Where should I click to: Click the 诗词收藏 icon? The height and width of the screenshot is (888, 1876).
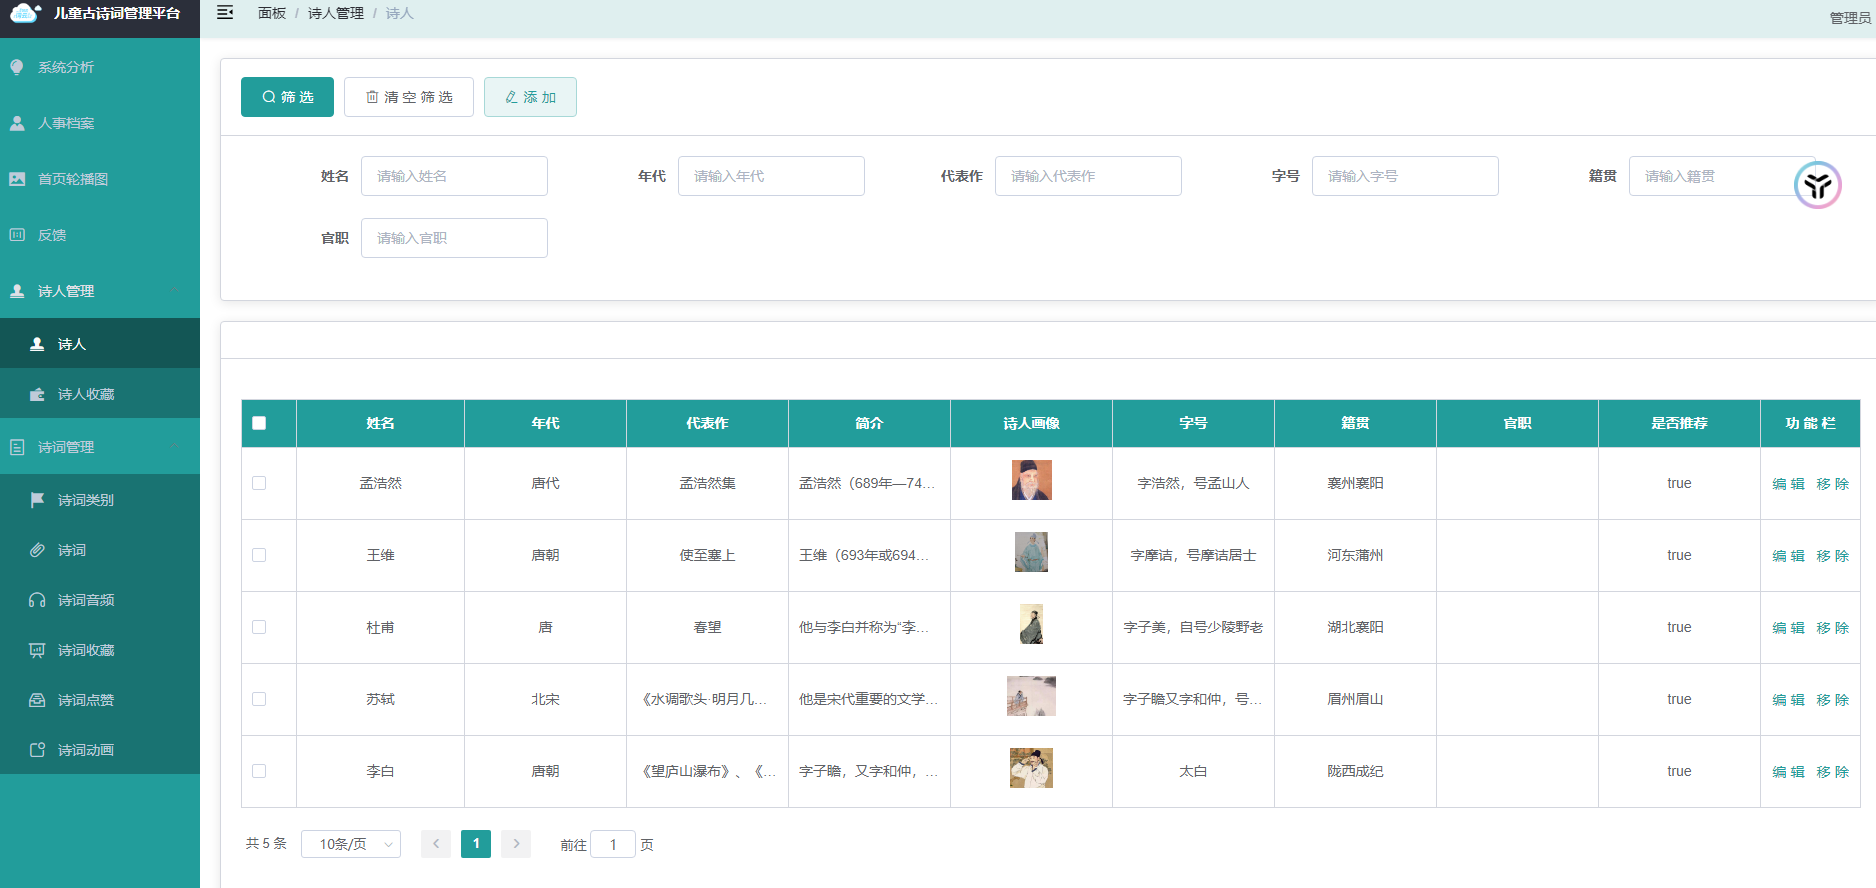(37, 650)
